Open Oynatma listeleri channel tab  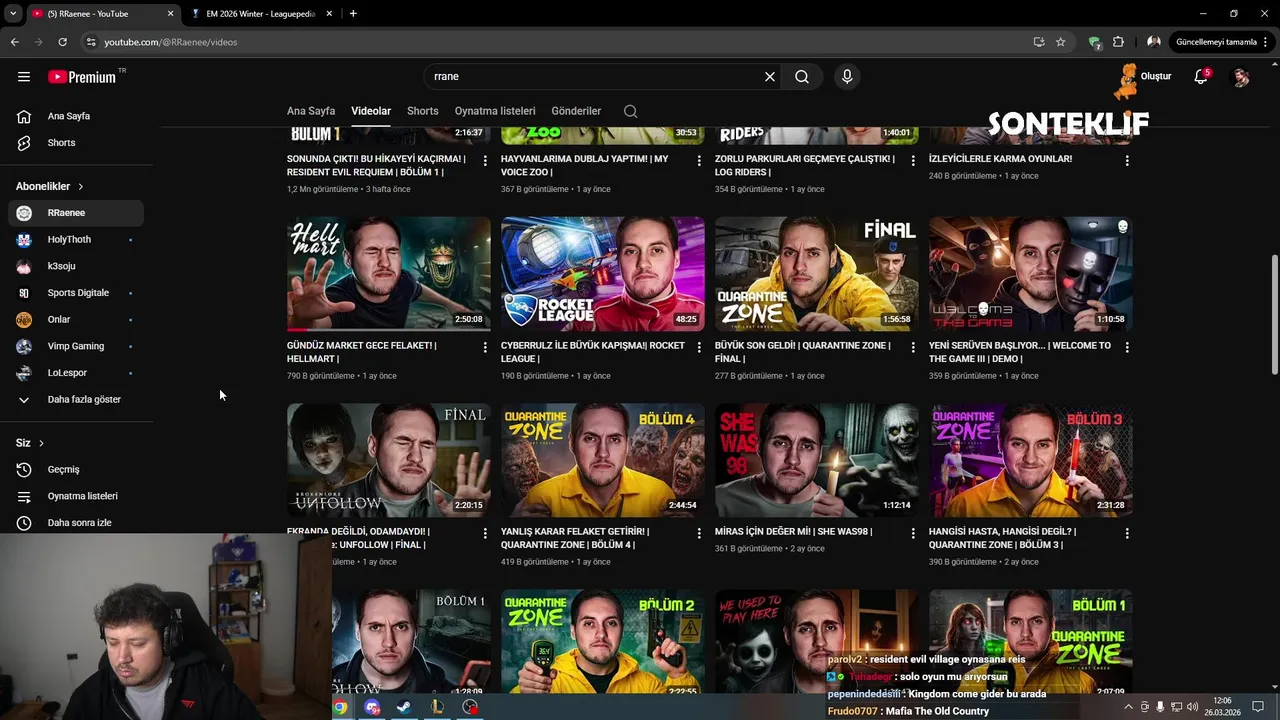tap(495, 111)
